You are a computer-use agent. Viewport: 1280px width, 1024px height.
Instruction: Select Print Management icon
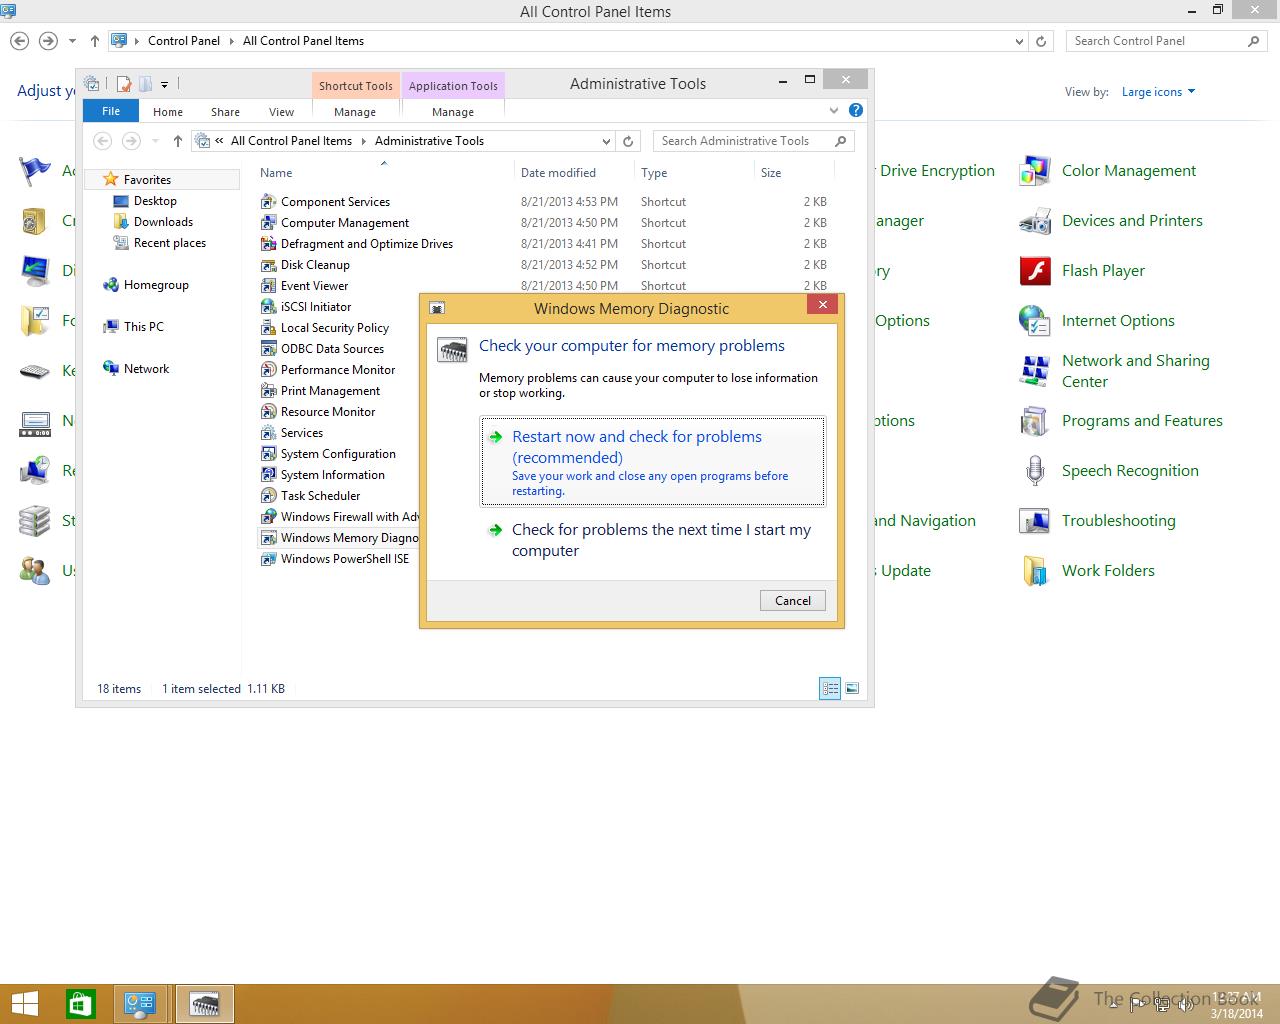[268, 391]
